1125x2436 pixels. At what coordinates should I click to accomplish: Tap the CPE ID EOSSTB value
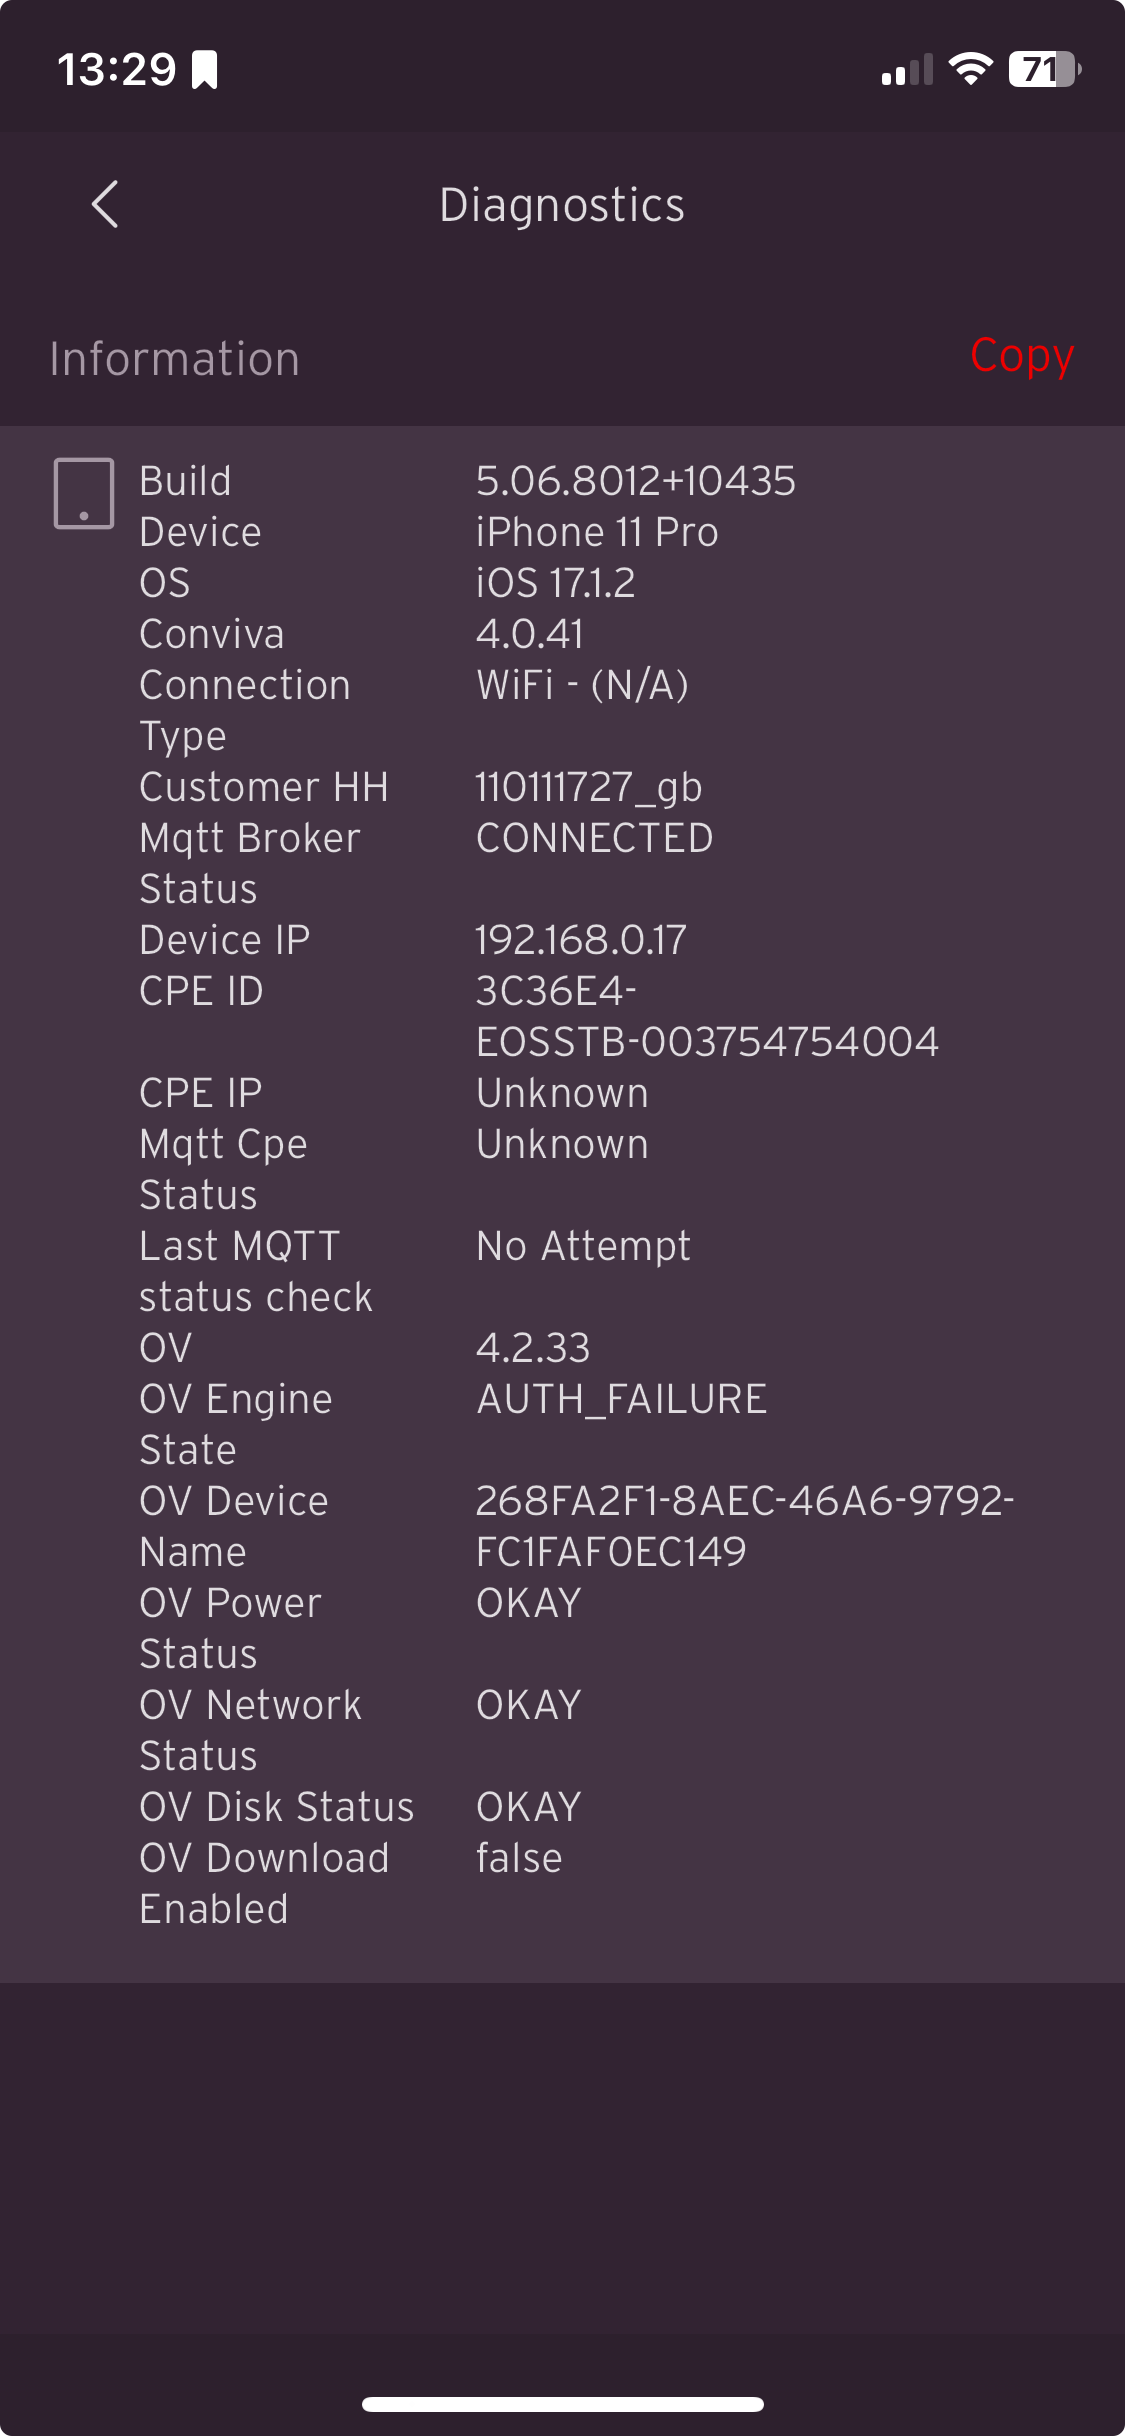[706, 1042]
